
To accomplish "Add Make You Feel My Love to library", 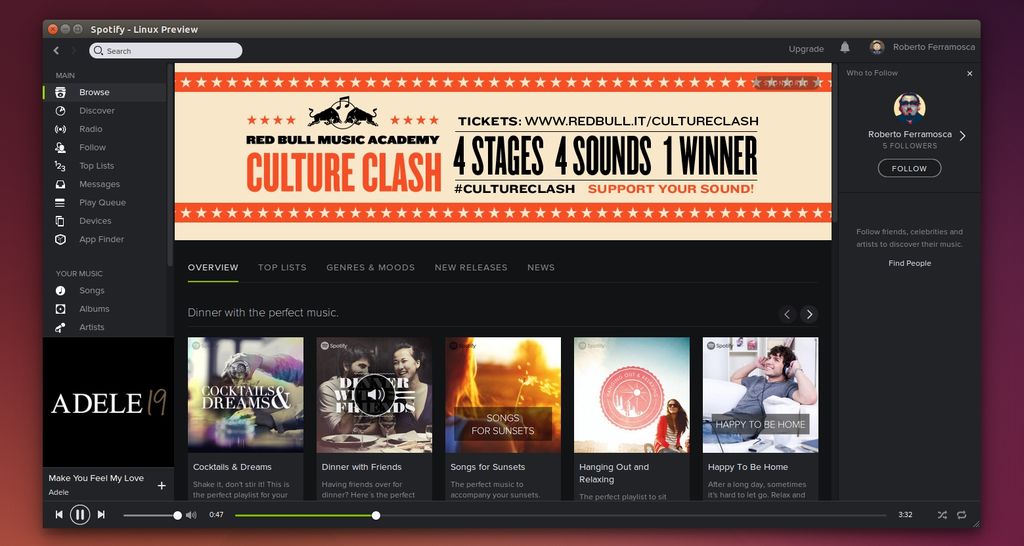I will coord(161,485).
